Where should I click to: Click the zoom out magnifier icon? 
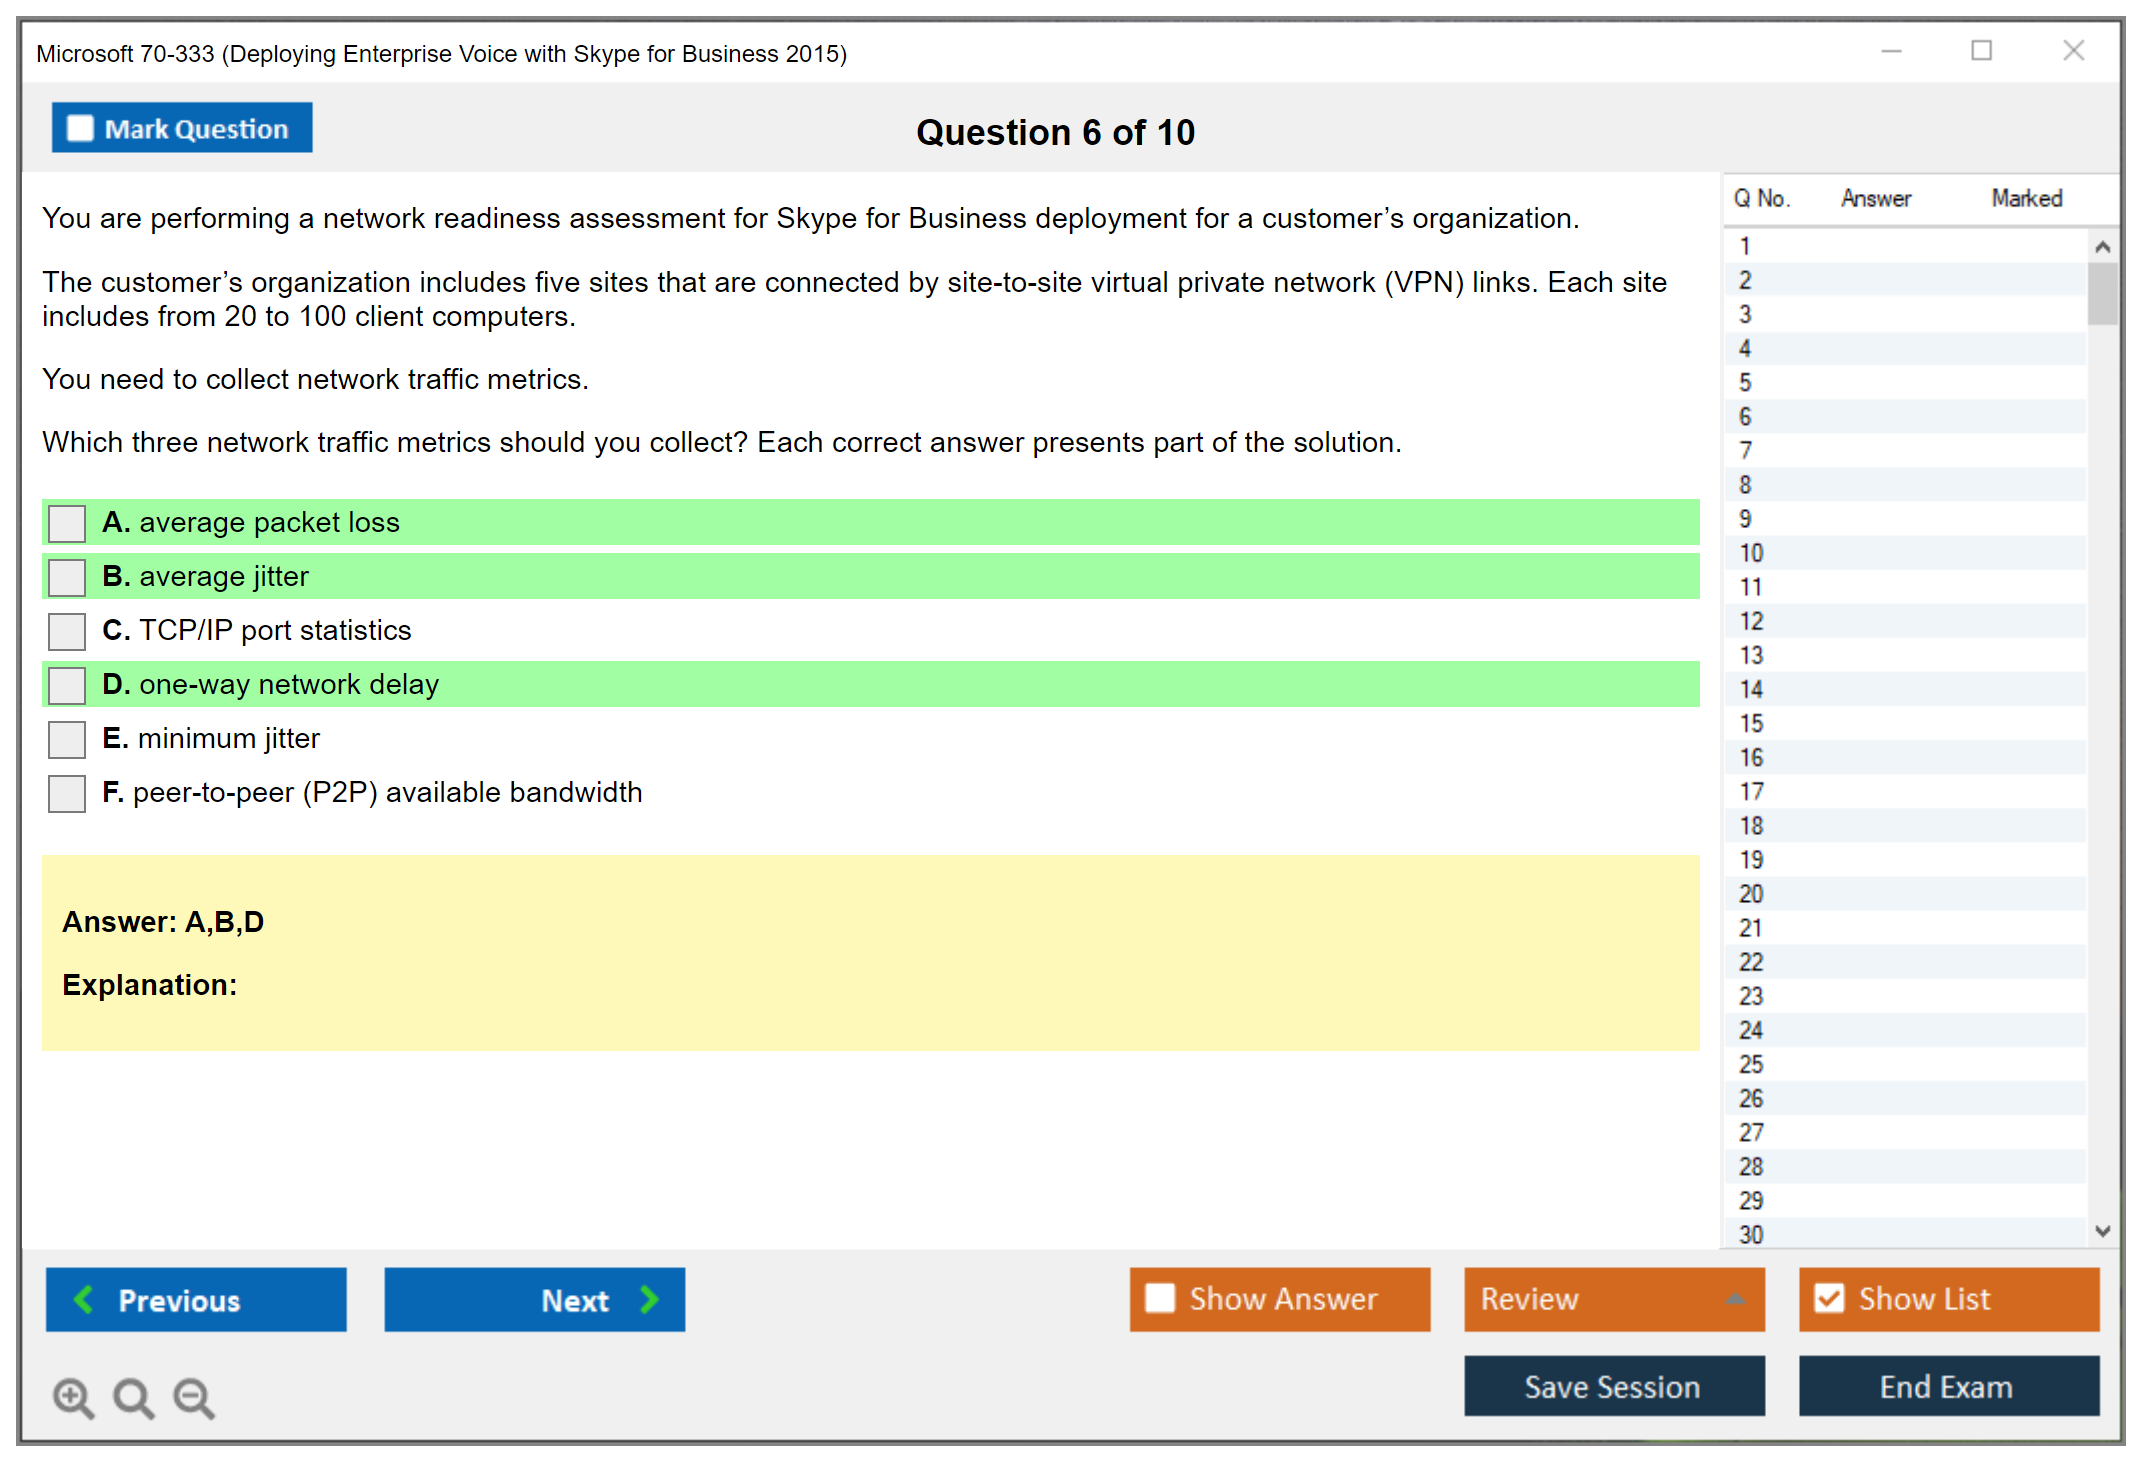pos(193,1397)
